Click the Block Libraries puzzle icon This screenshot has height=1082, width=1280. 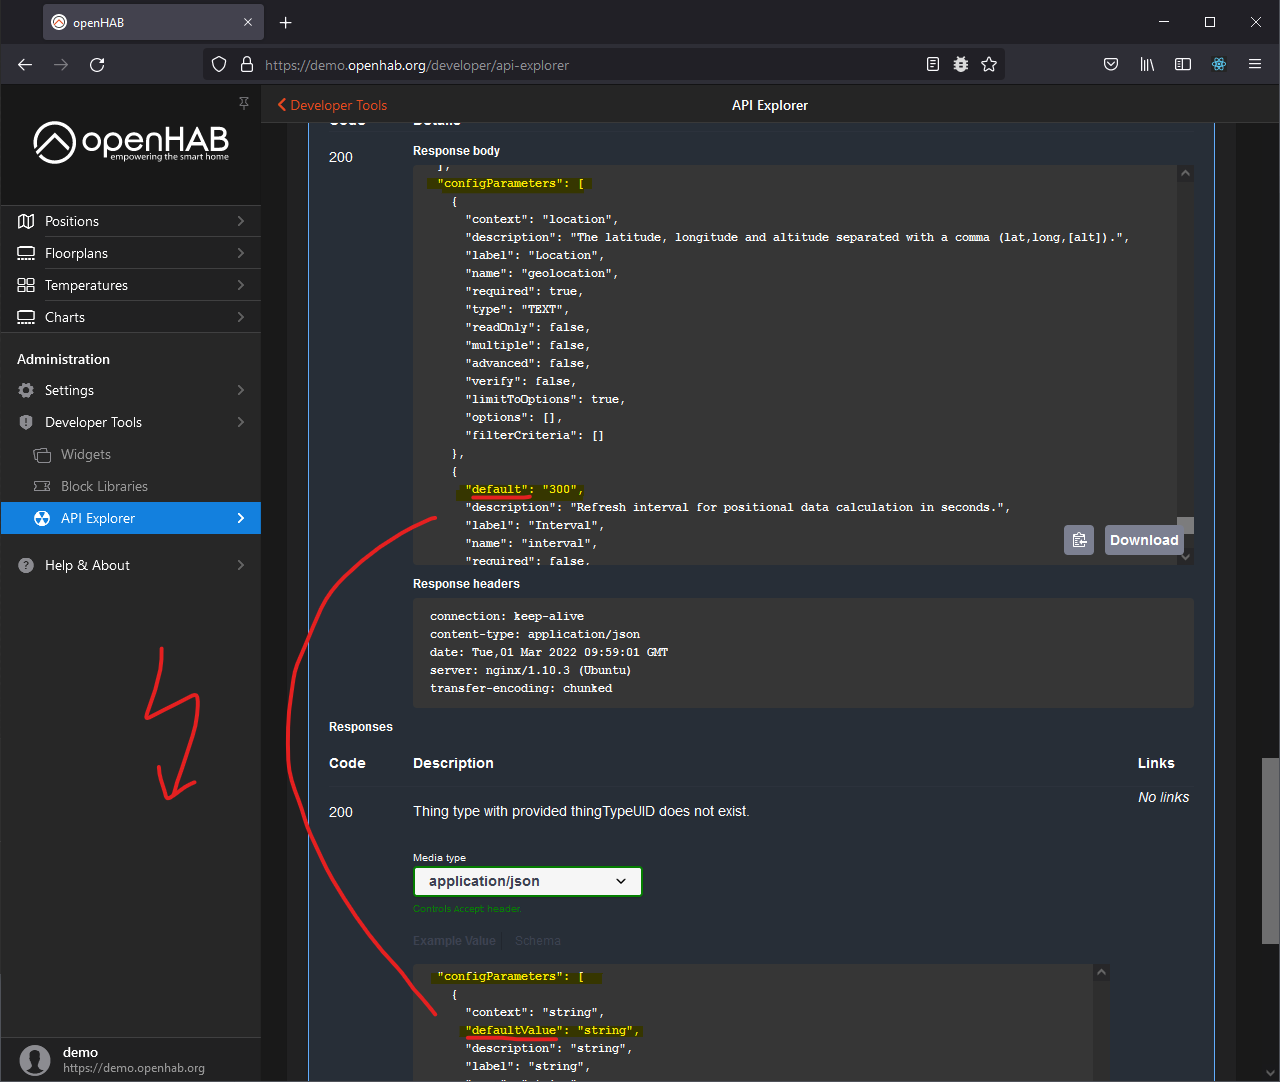[42, 486]
